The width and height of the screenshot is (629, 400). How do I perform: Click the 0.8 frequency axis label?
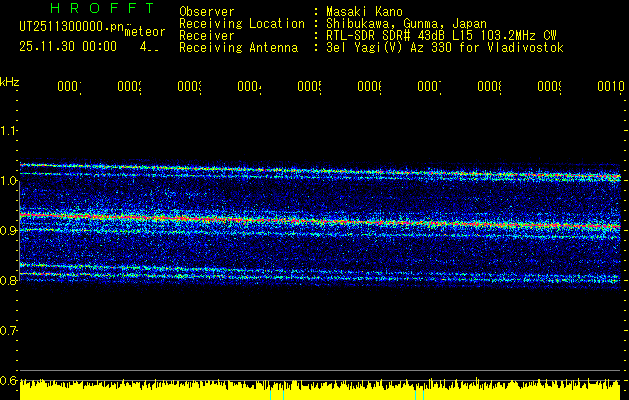pyautogui.click(x=9, y=281)
